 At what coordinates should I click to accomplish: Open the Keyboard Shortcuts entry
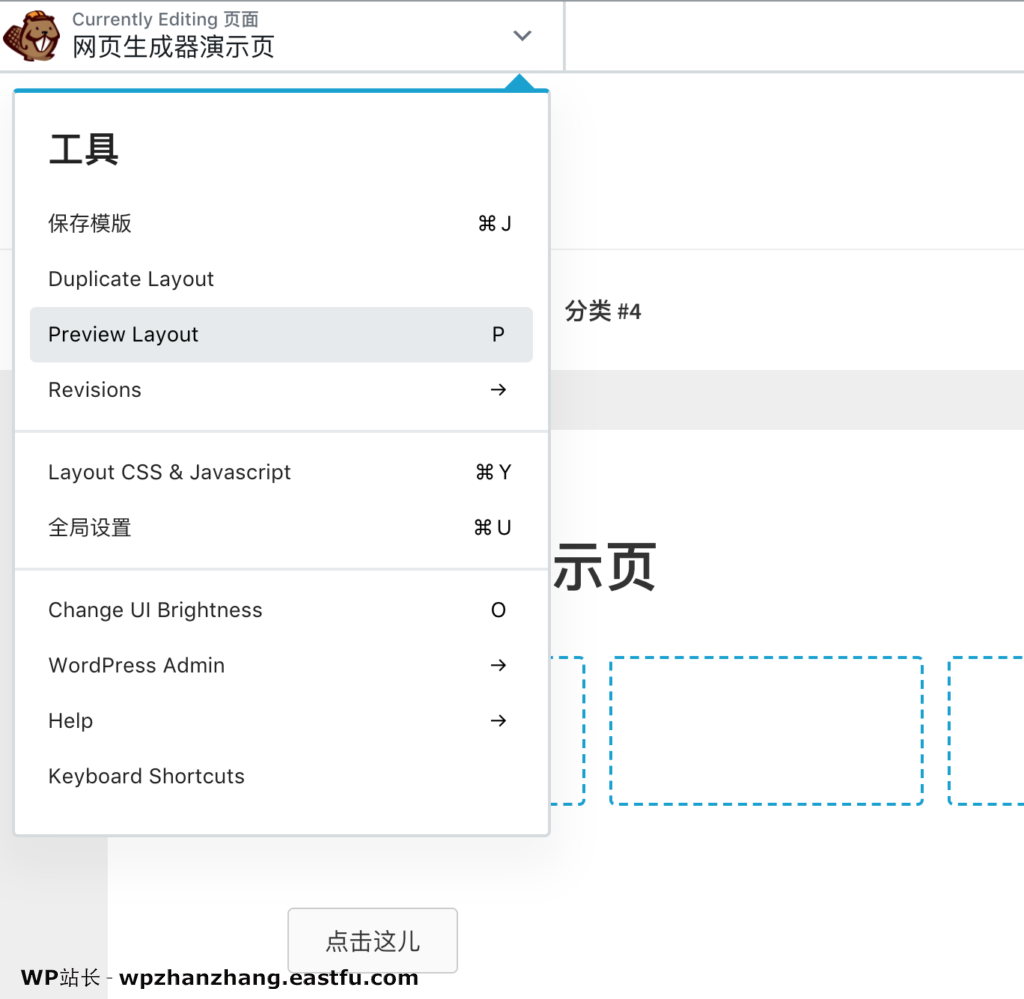tap(146, 776)
